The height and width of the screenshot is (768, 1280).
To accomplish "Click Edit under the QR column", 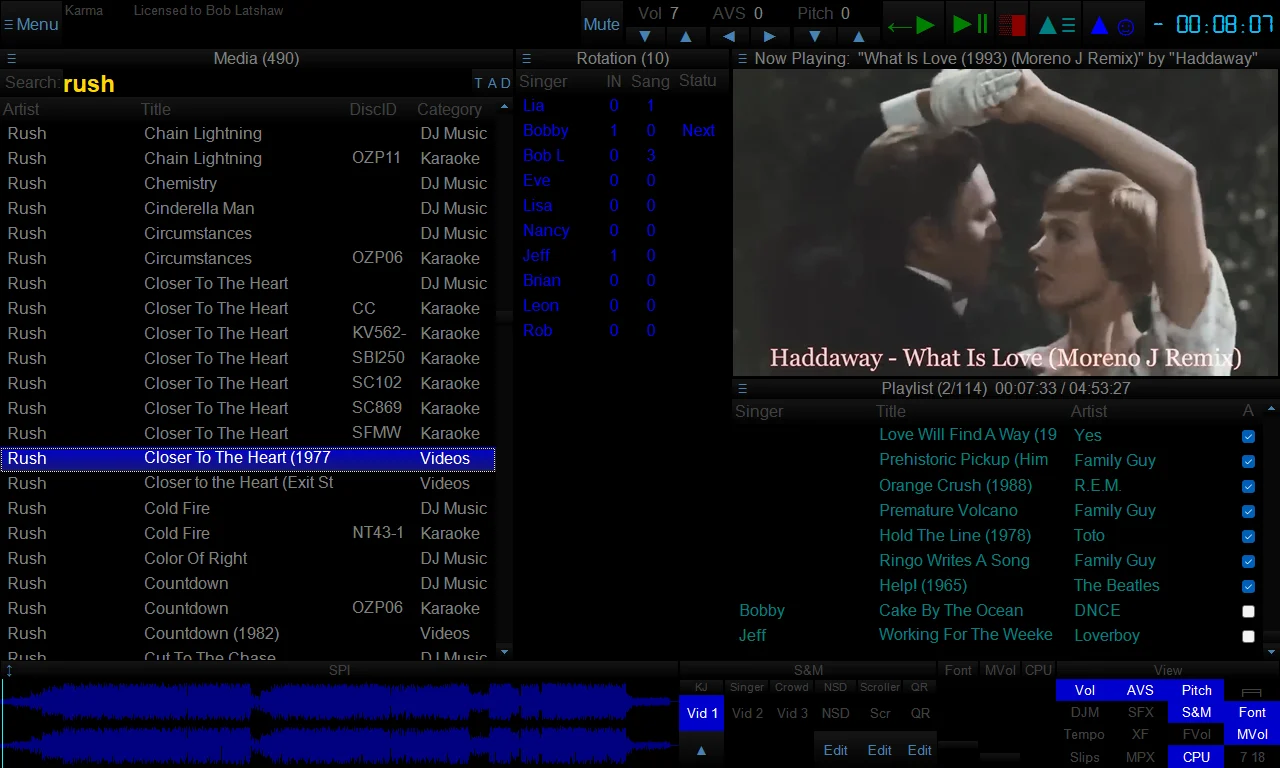I will point(920,750).
